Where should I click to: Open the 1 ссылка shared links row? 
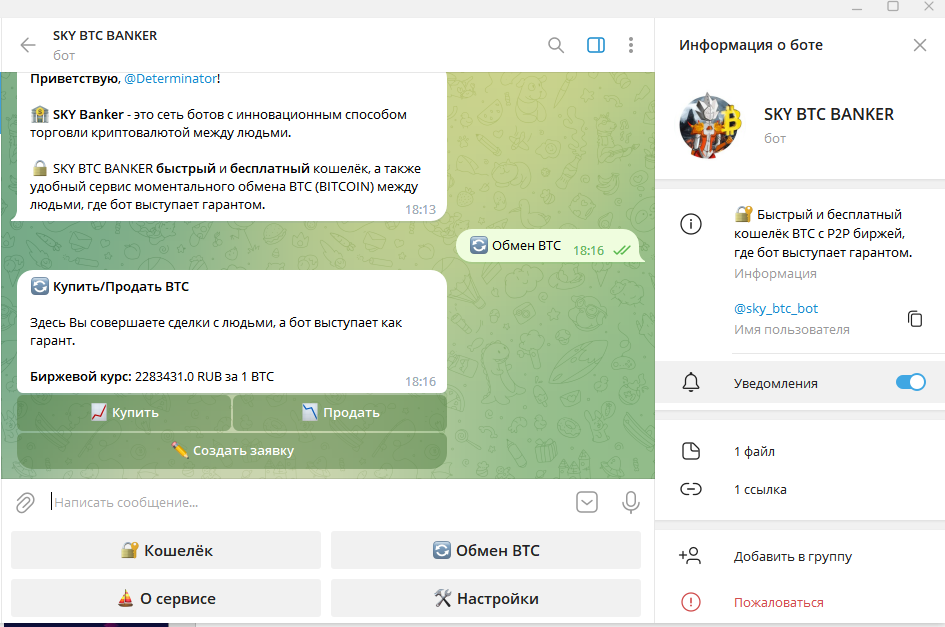(x=800, y=490)
